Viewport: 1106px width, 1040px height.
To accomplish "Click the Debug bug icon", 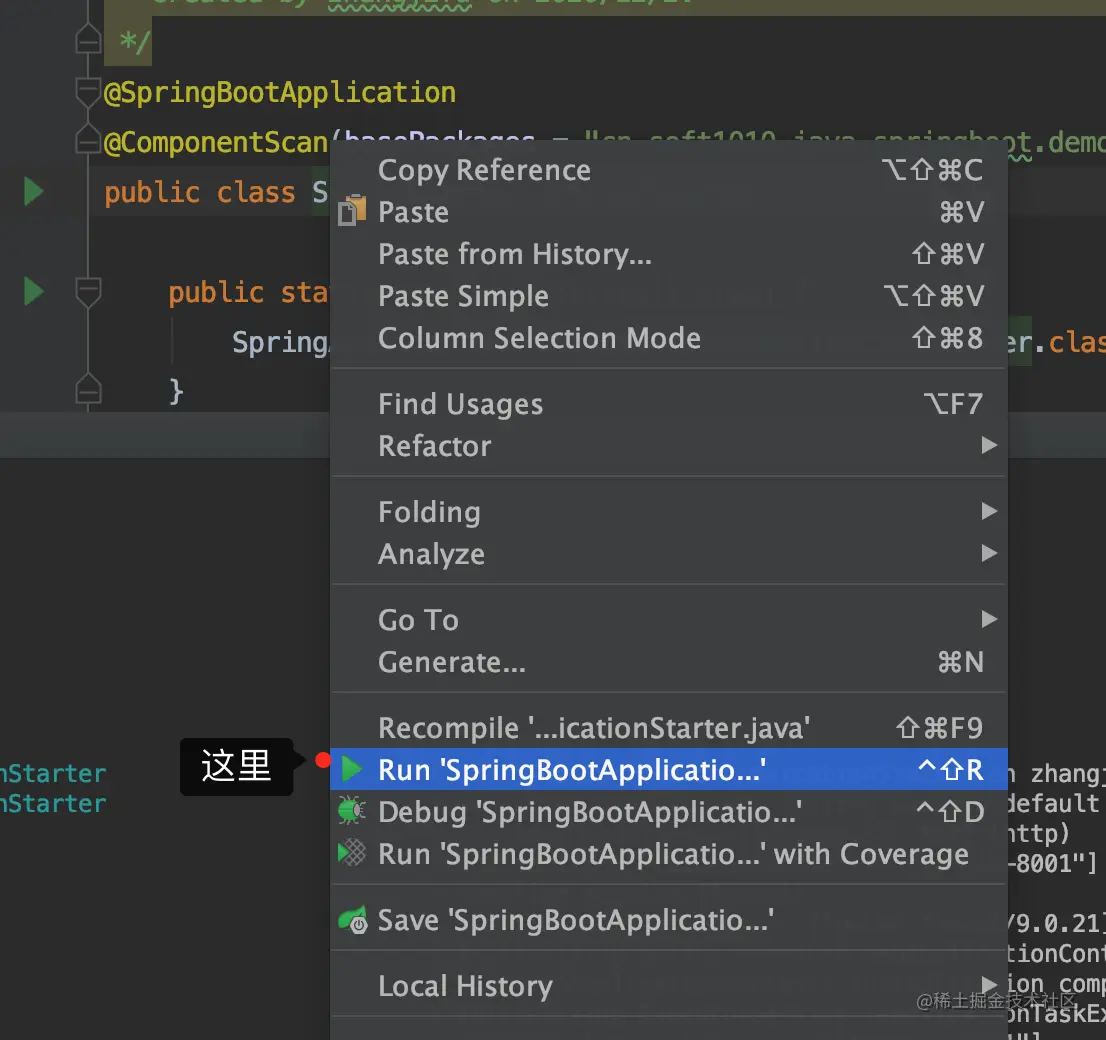I will point(352,811).
